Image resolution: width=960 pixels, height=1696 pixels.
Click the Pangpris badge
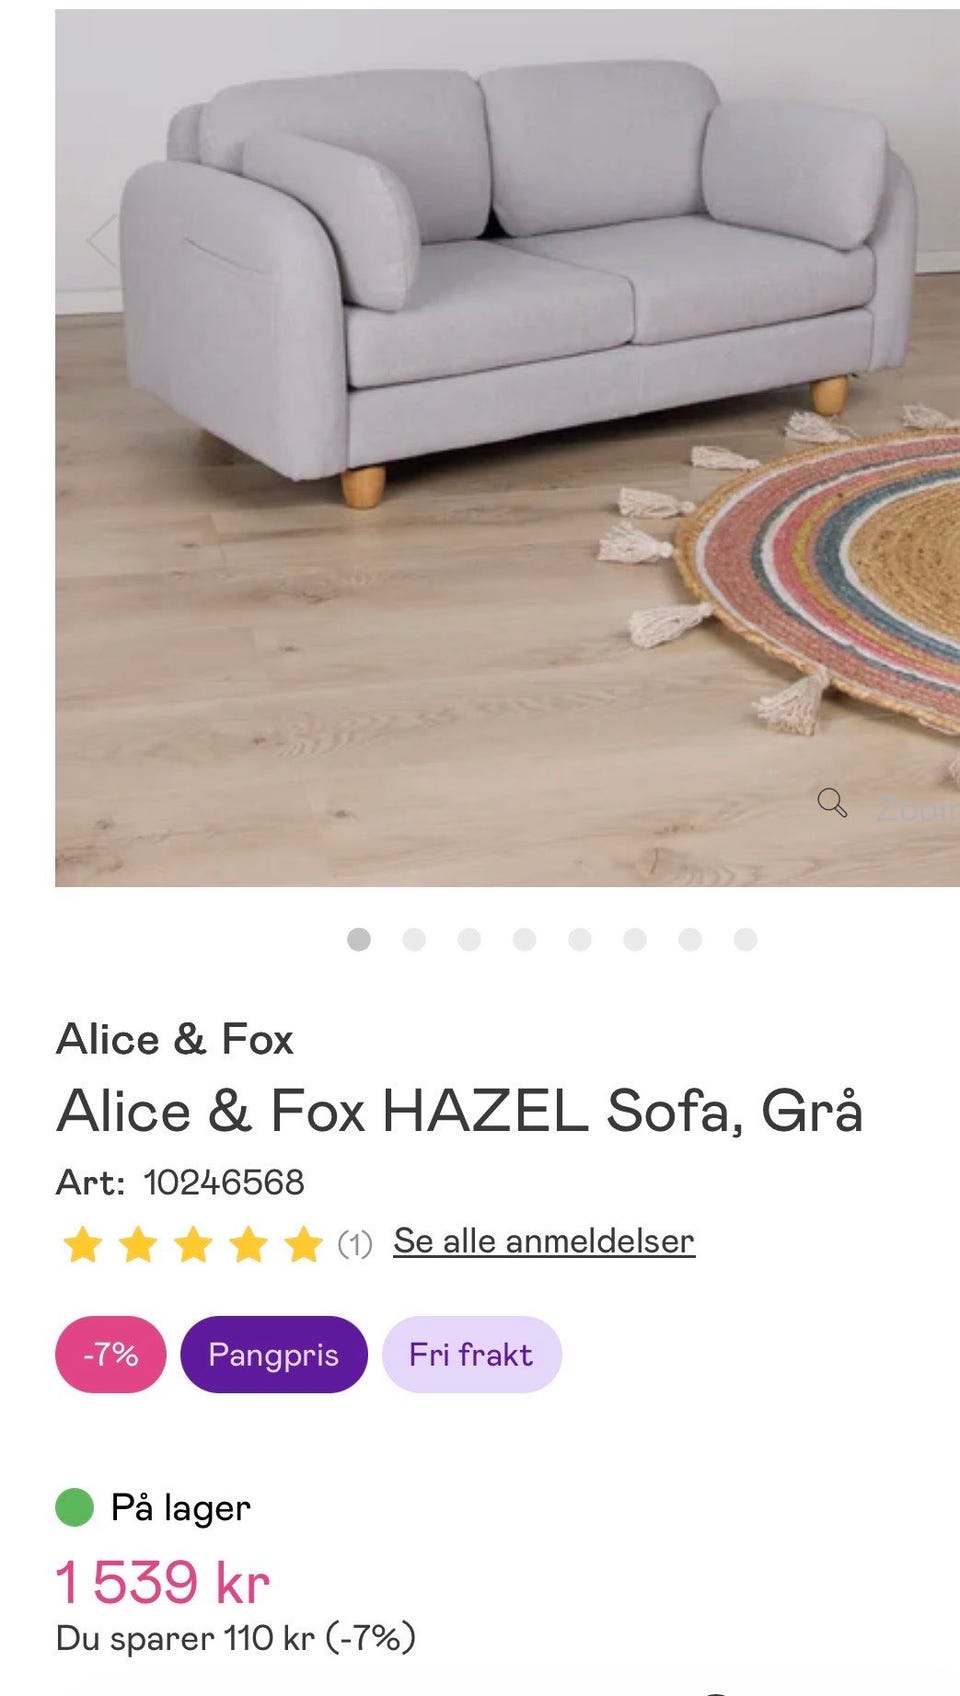pyautogui.click(x=274, y=1354)
